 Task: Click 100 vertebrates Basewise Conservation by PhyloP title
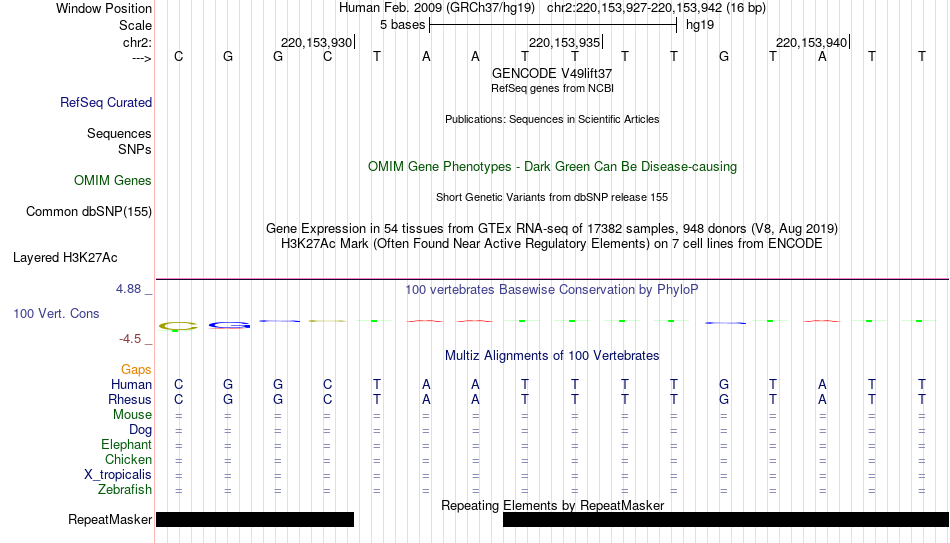pyautogui.click(x=552, y=290)
